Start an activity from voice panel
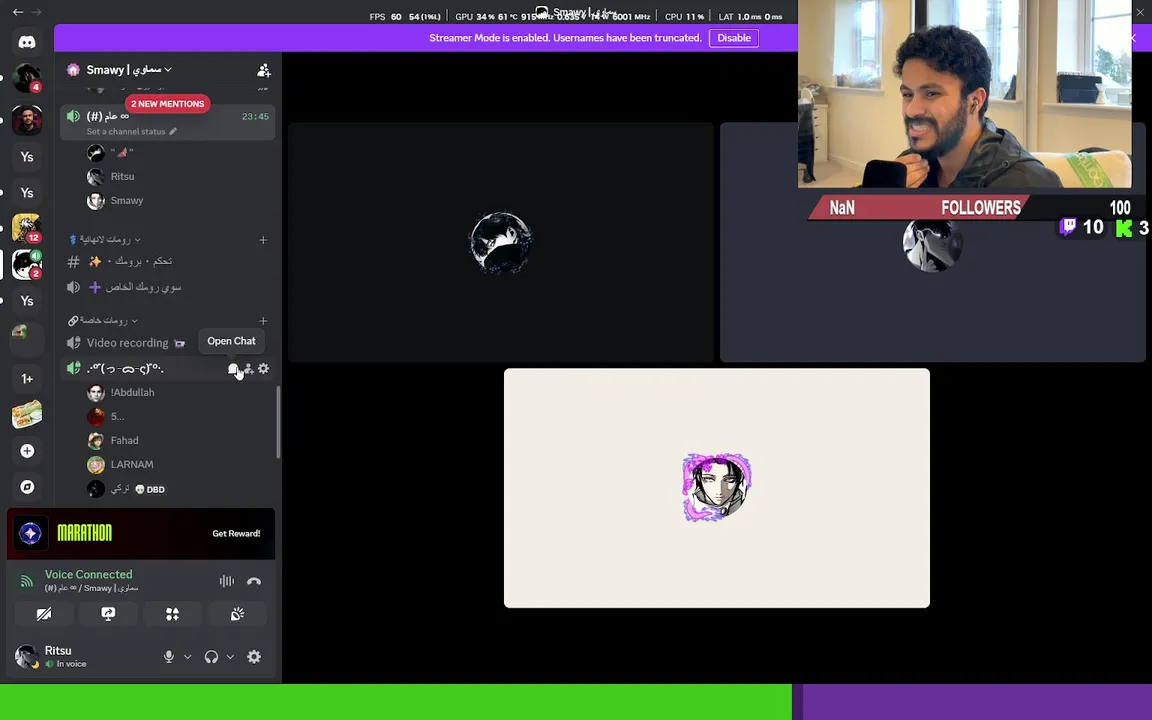 click(173, 614)
